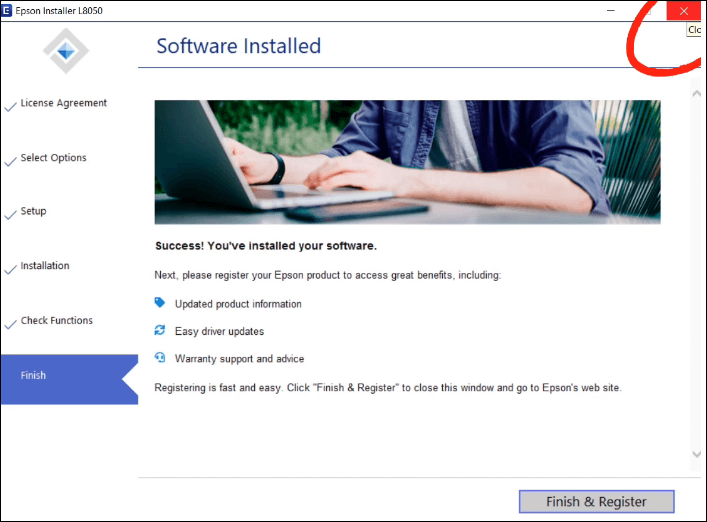The height and width of the screenshot is (522, 707).
Task: Select the License Agreement step
Action: pyautogui.click(x=63, y=103)
